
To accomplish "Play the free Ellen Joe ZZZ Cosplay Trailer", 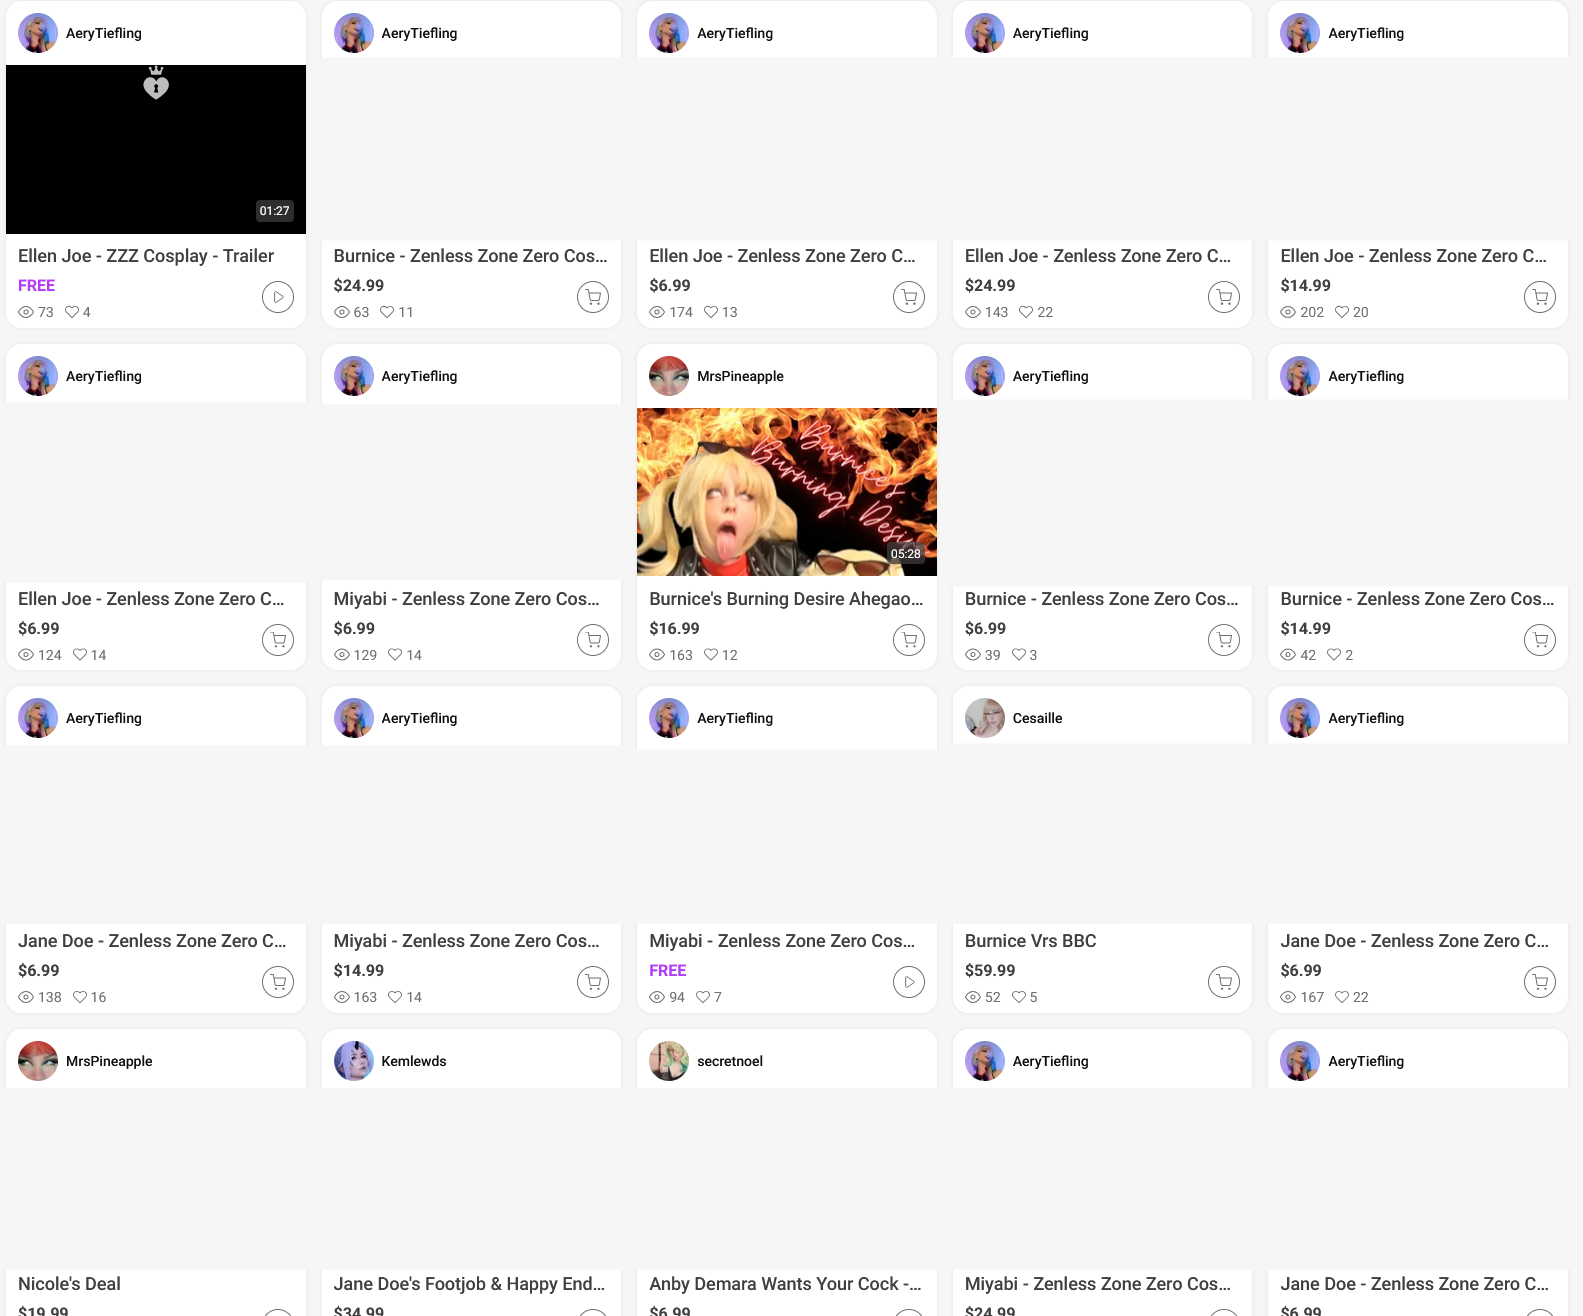I will tap(278, 297).
